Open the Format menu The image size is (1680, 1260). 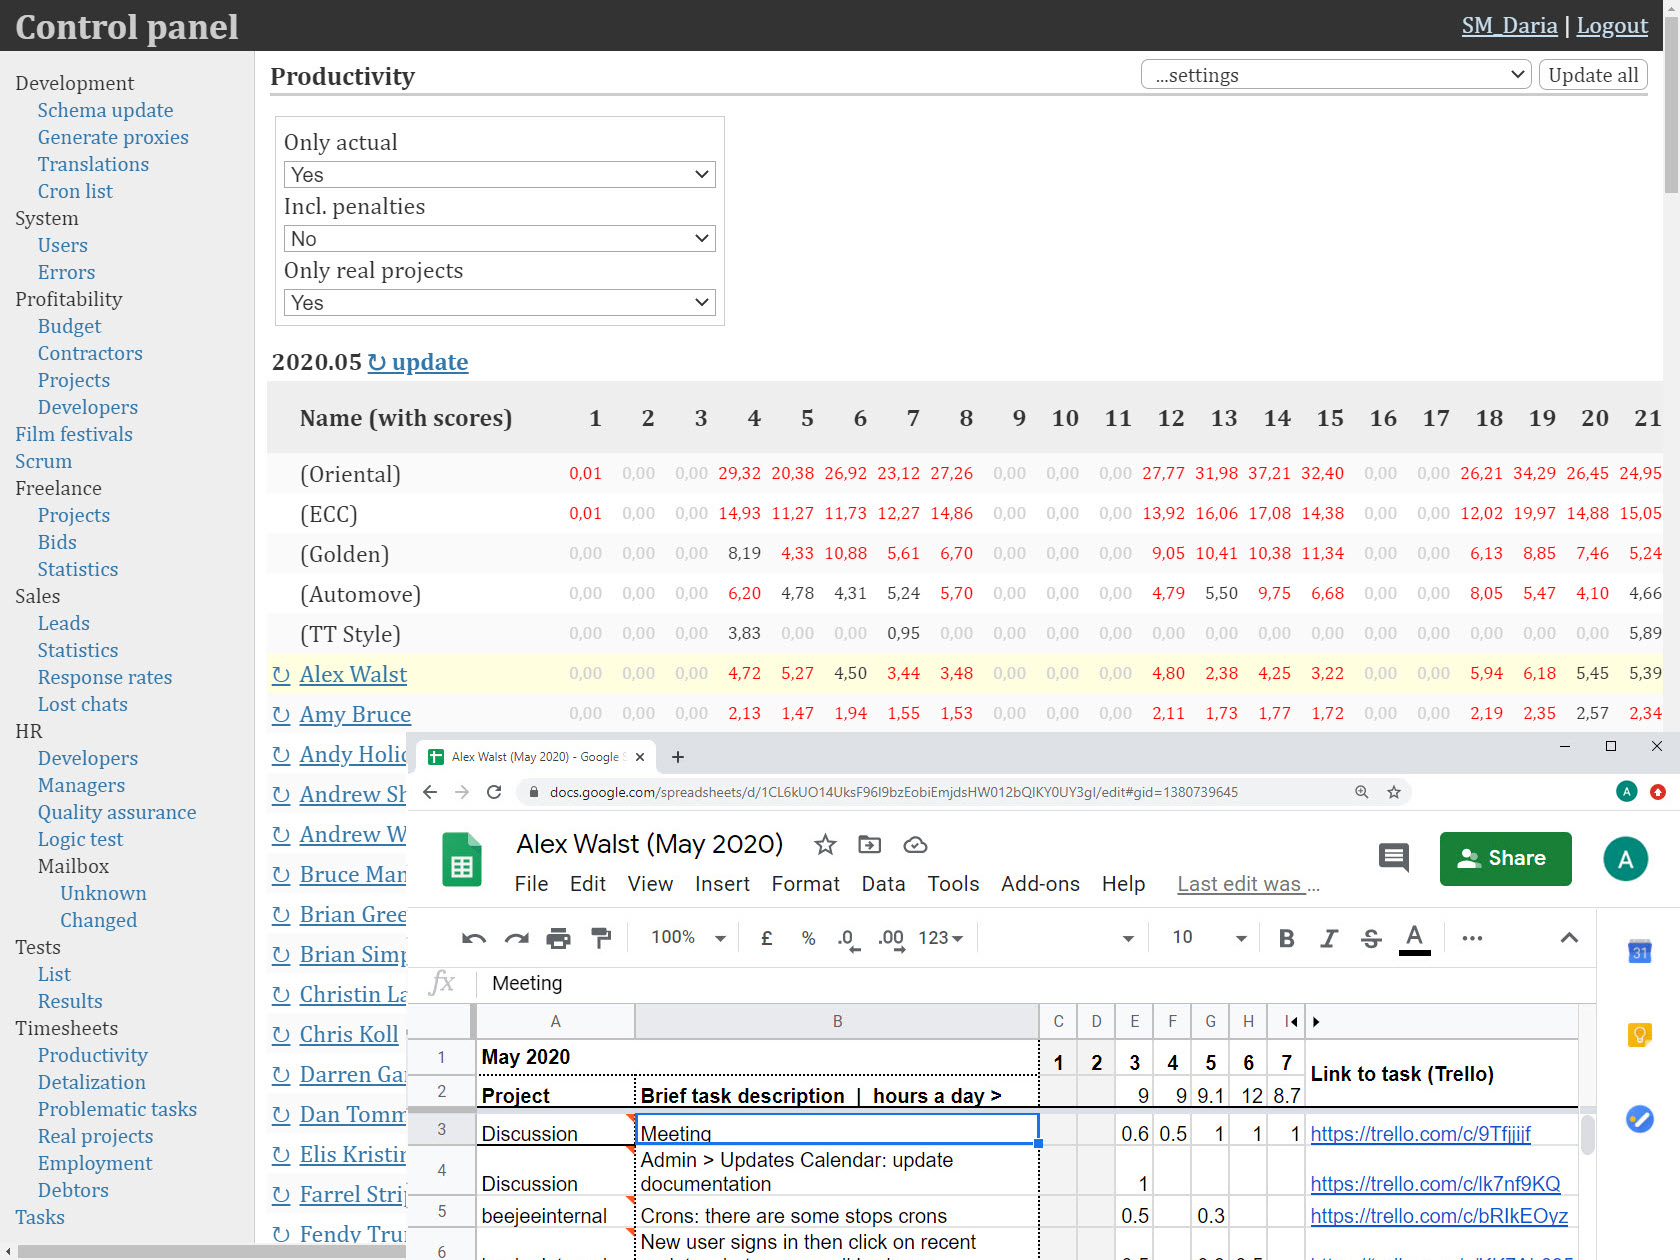pyautogui.click(x=805, y=884)
